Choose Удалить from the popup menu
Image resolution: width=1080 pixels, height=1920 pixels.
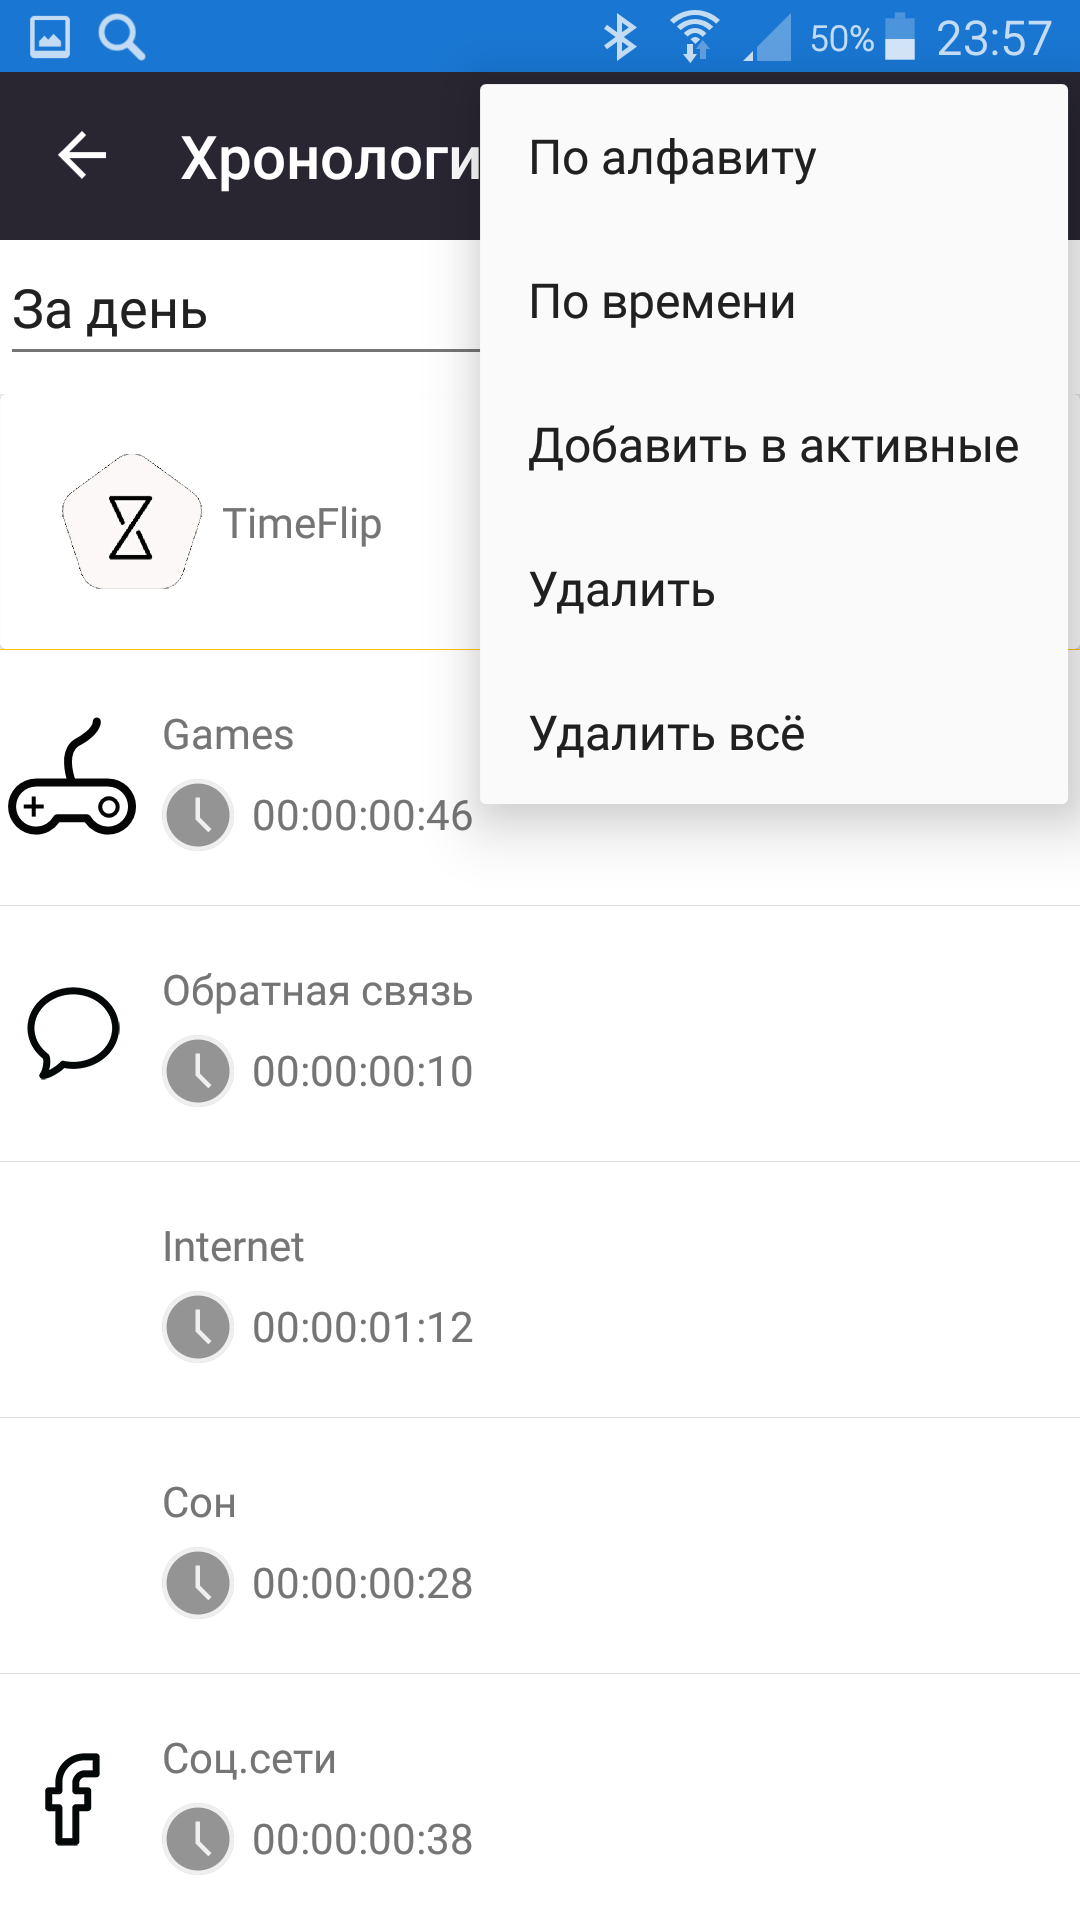(x=774, y=589)
